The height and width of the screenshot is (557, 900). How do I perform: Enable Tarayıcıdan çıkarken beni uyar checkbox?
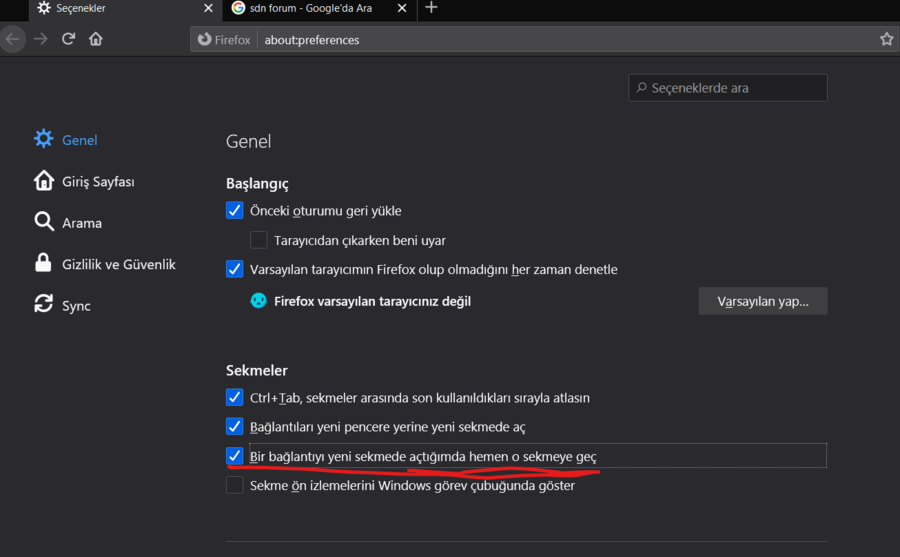(259, 240)
